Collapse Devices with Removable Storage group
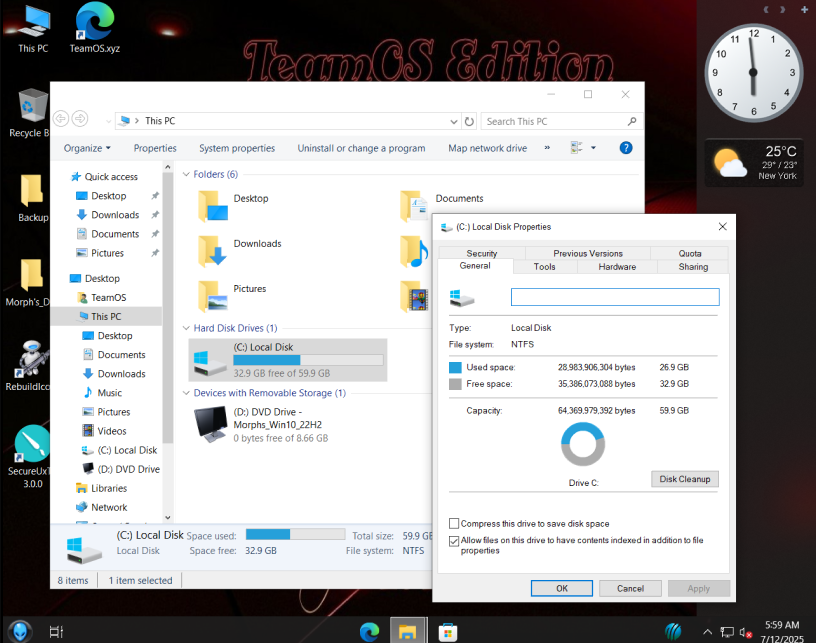 tap(186, 393)
